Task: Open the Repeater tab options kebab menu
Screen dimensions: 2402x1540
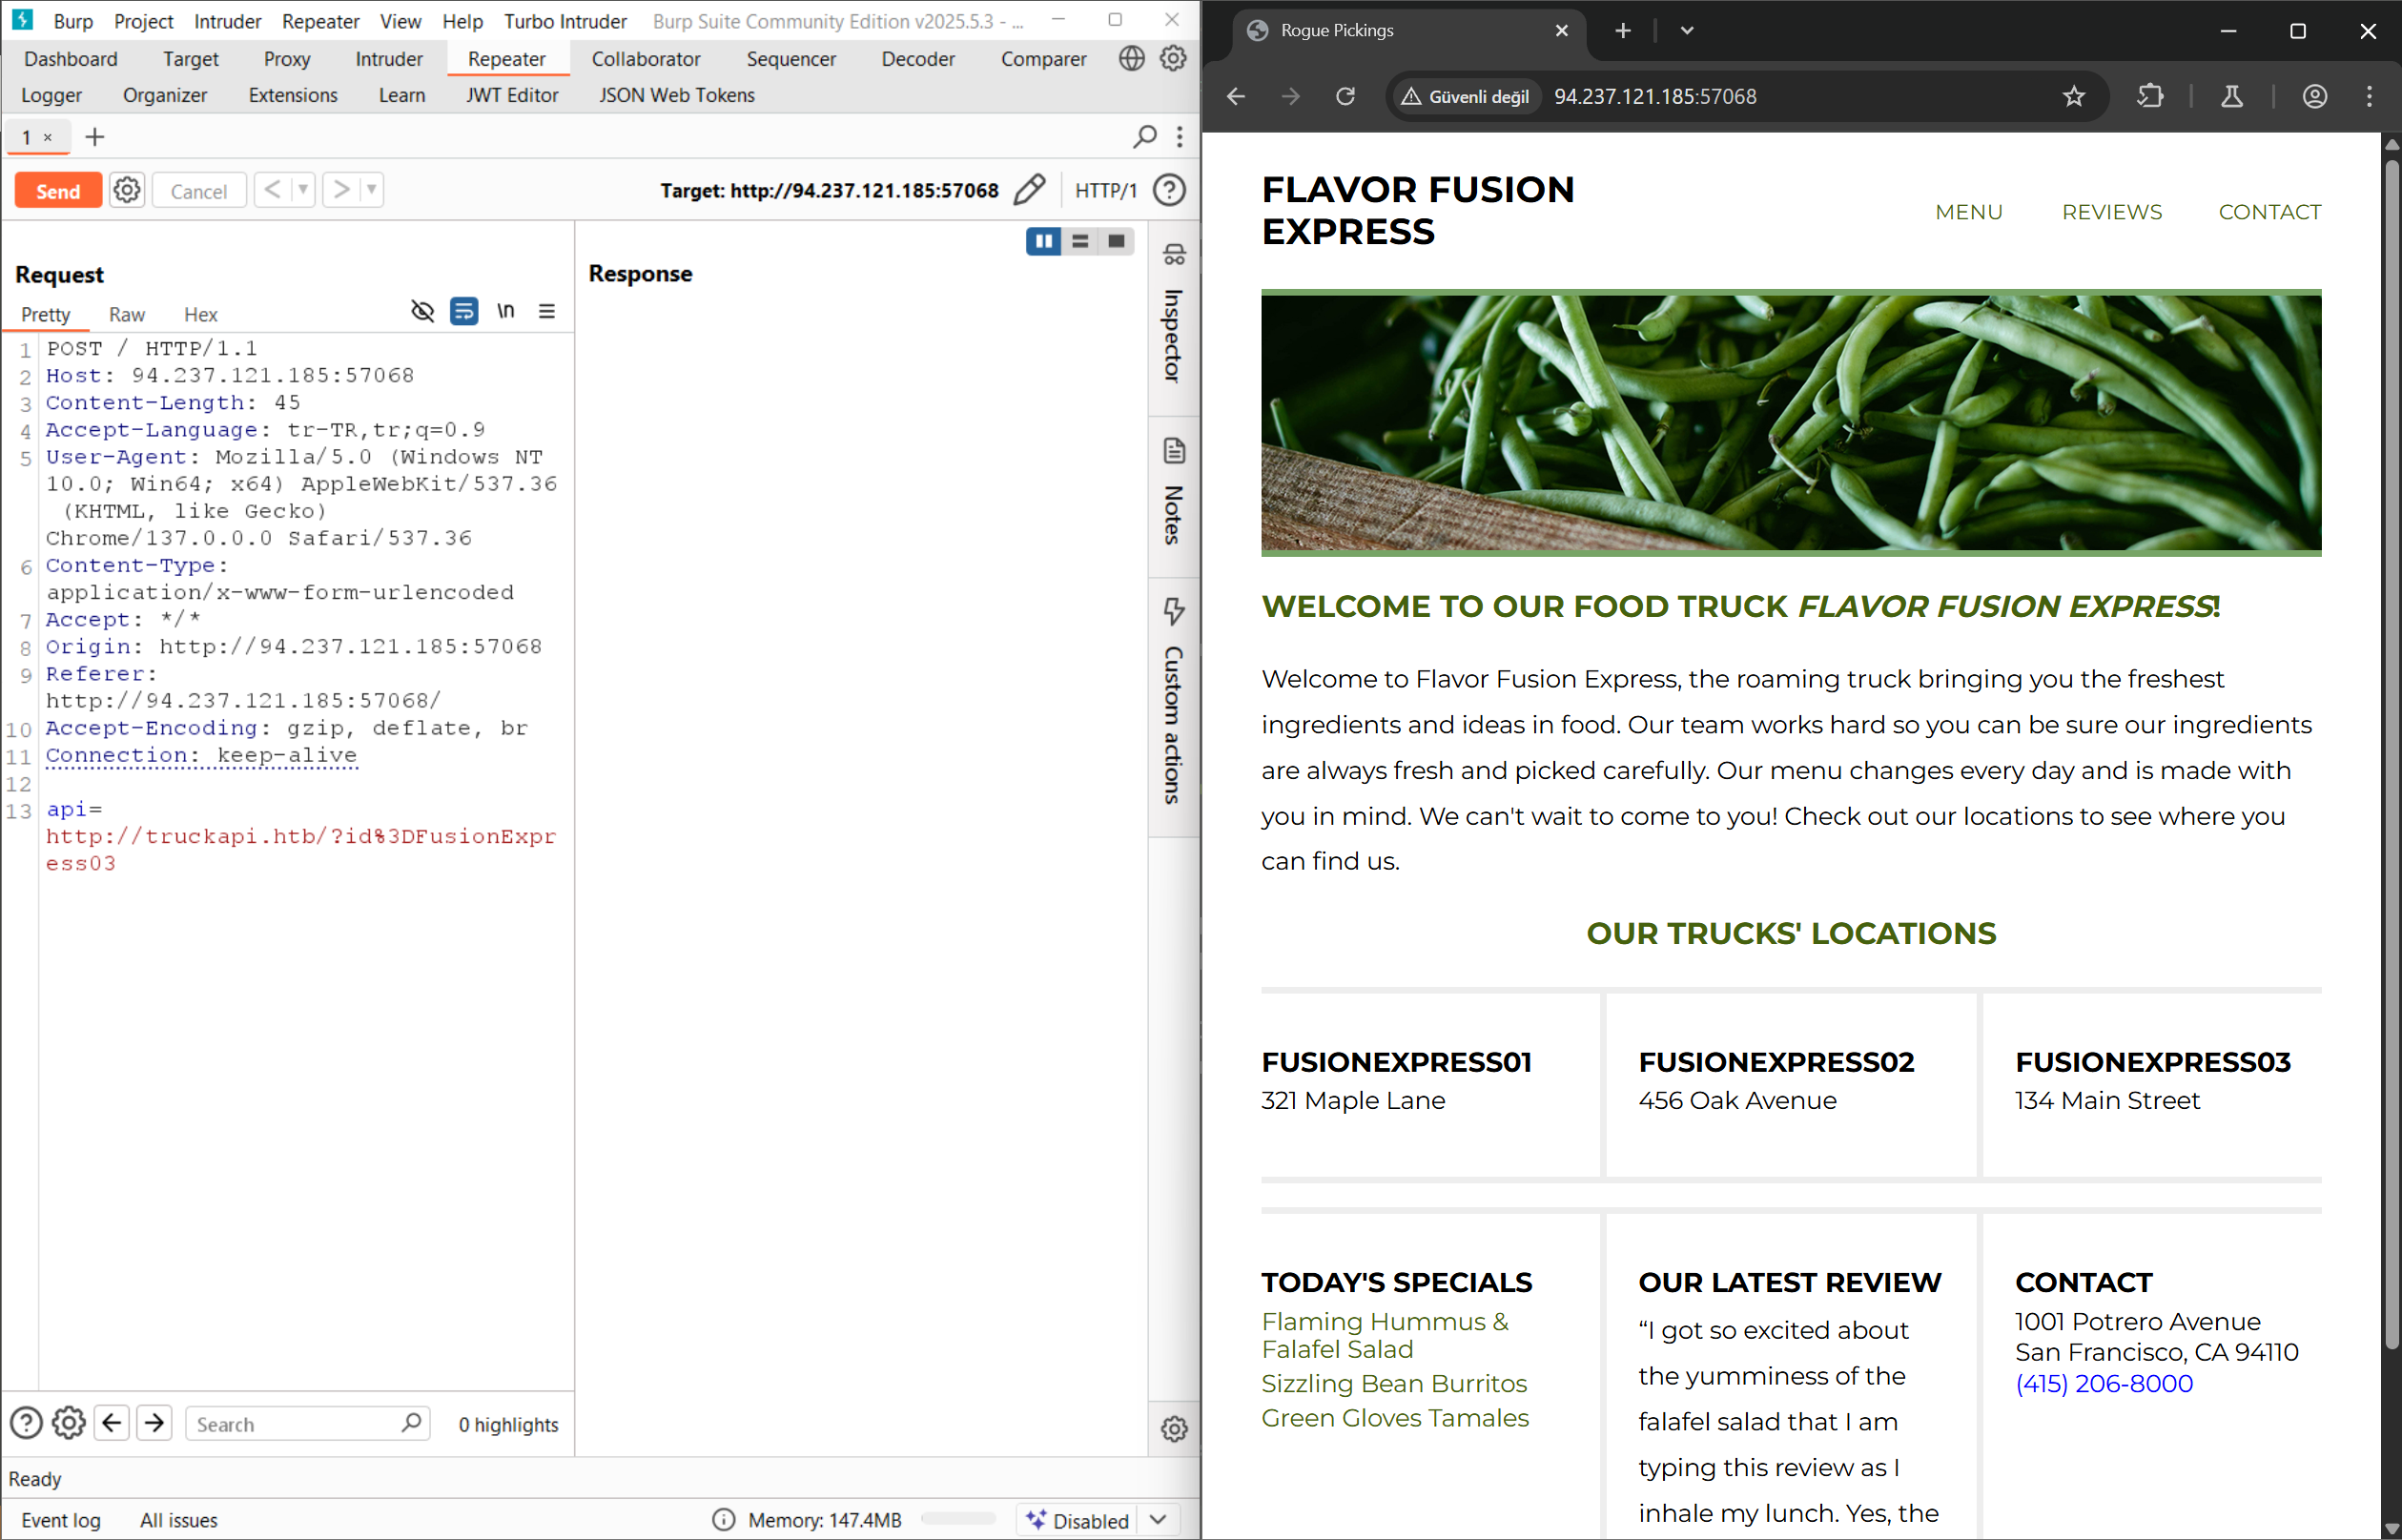Action: click(1180, 137)
